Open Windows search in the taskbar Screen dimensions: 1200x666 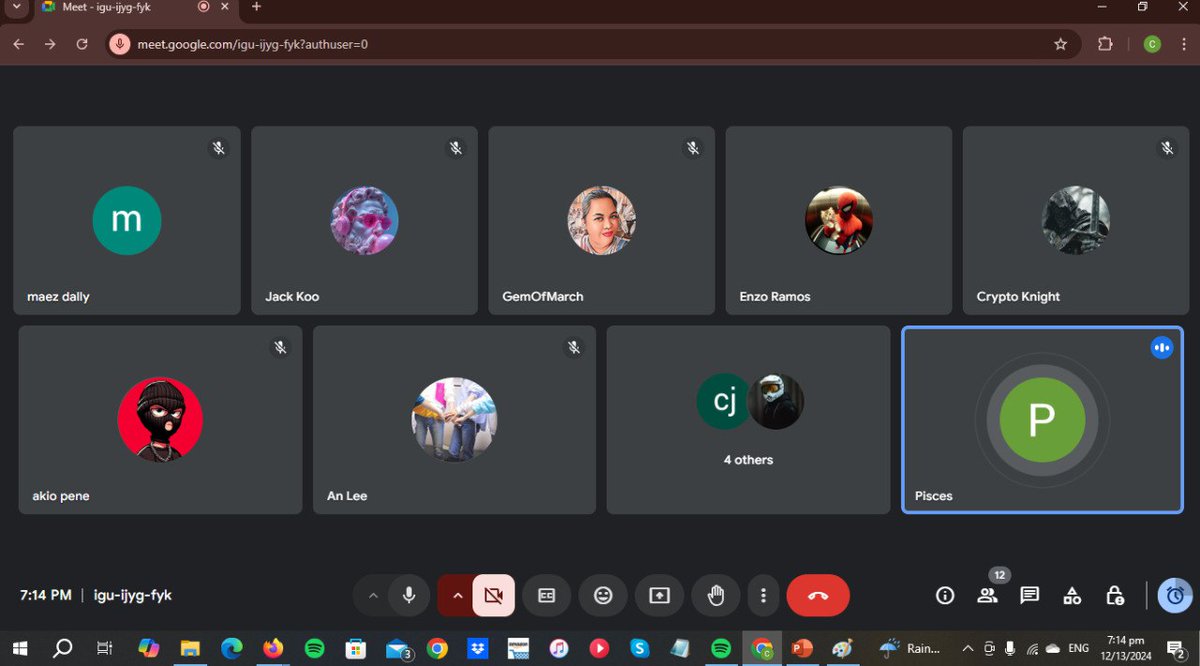coord(62,648)
